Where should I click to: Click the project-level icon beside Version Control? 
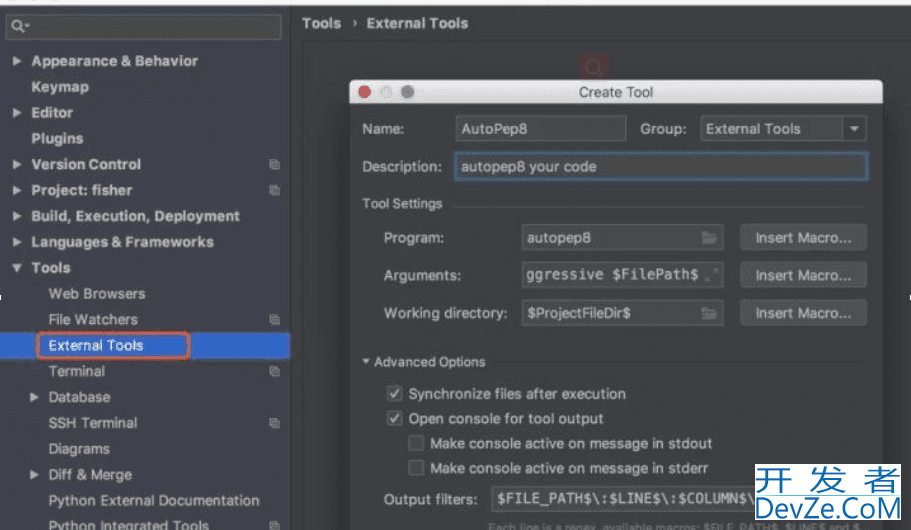pos(275,164)
